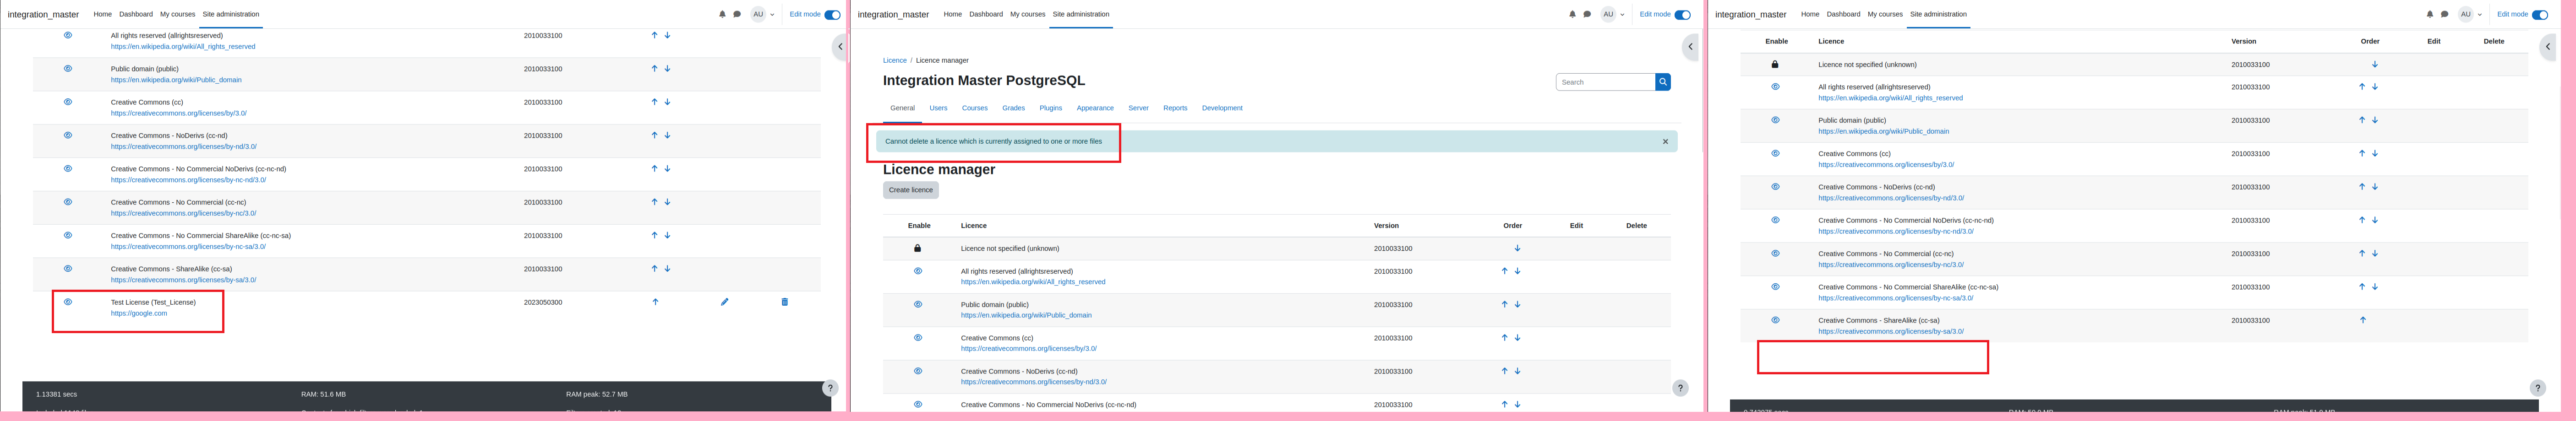Open by-nc-sa/3.0 link in left panel
Image resolution: width=2576 pixels, height=421 pixels.
(x=188, y=247)
